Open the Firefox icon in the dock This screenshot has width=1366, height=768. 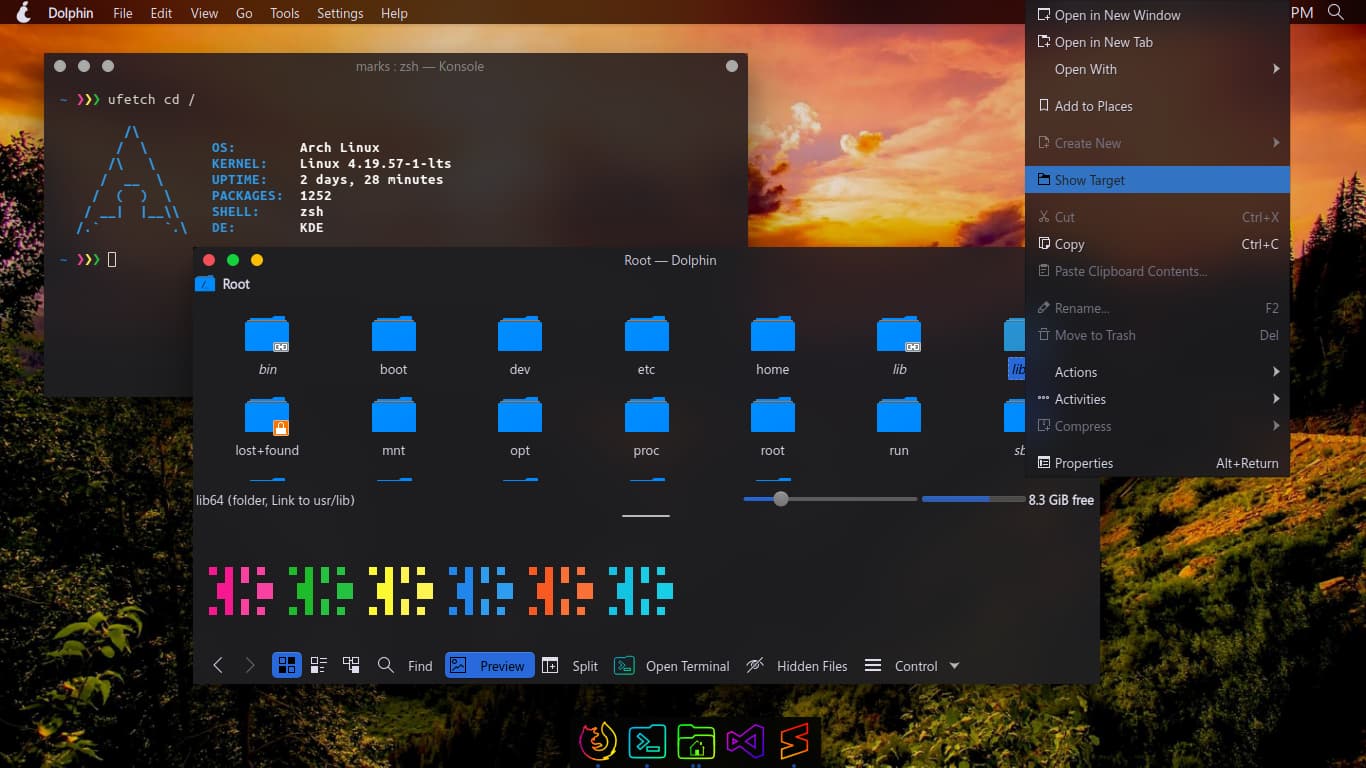[598, 742]
